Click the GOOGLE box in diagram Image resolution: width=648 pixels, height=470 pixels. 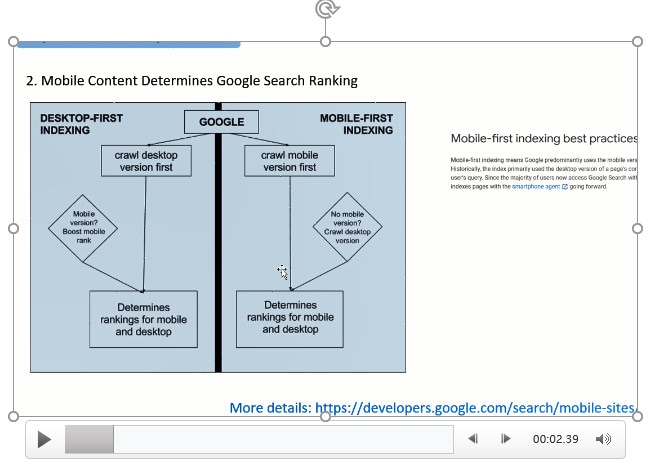[x=222, y=122]
